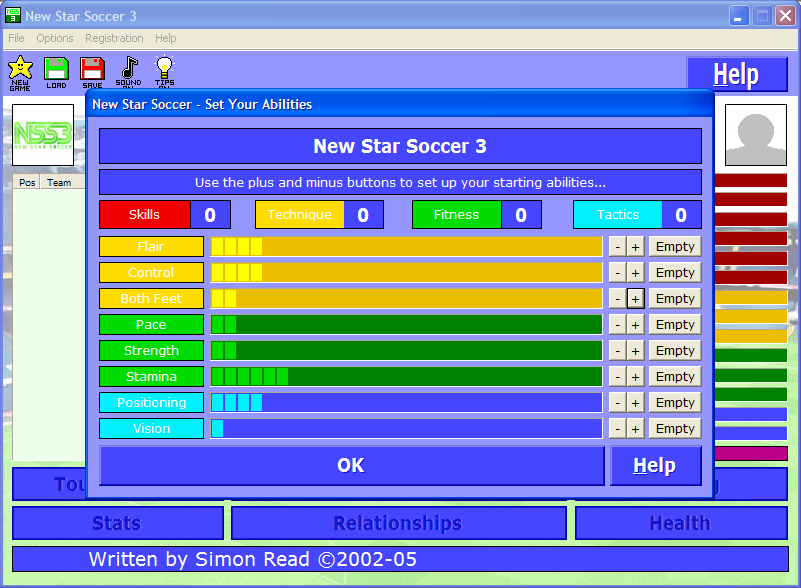This screenshot has width=801, height=588.
Task: Open the Registration menu
Action: 114,38
